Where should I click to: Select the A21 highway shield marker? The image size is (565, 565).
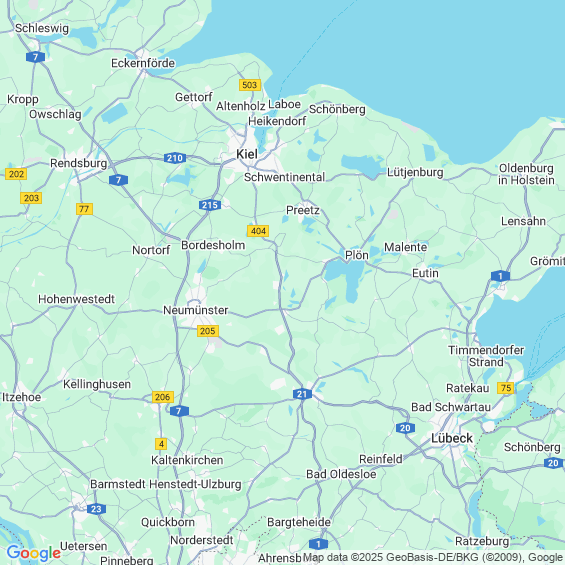point(302,394)
